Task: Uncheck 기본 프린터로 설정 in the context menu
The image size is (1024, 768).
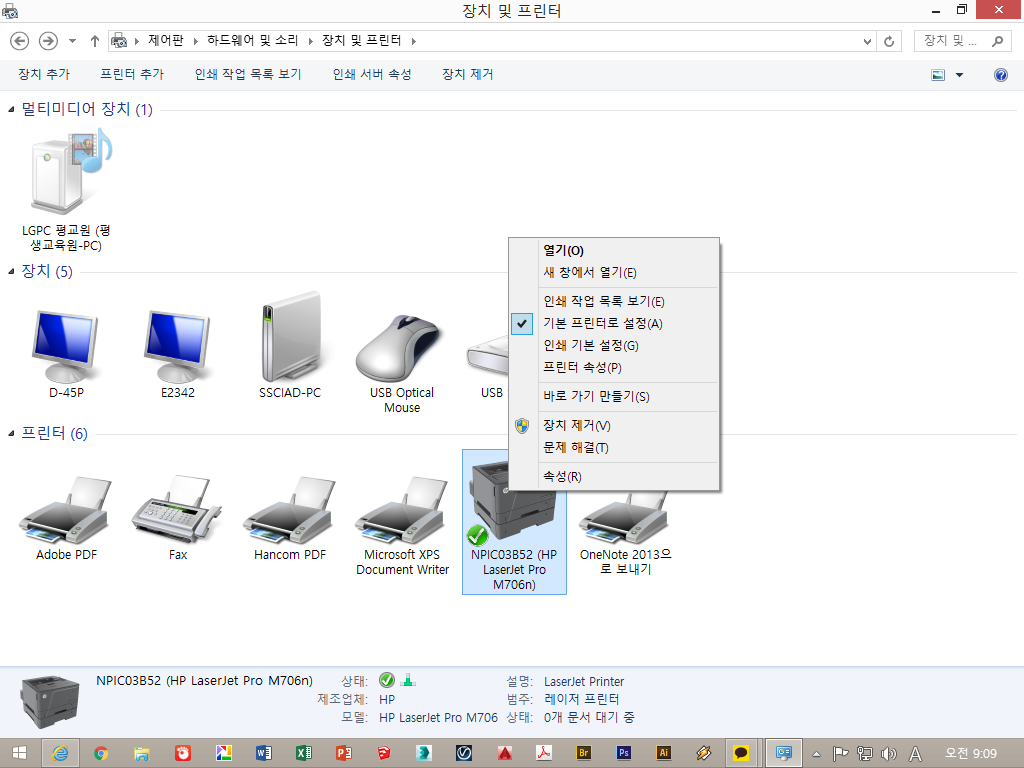Action: pyautogui.click(x=602, y=324)
